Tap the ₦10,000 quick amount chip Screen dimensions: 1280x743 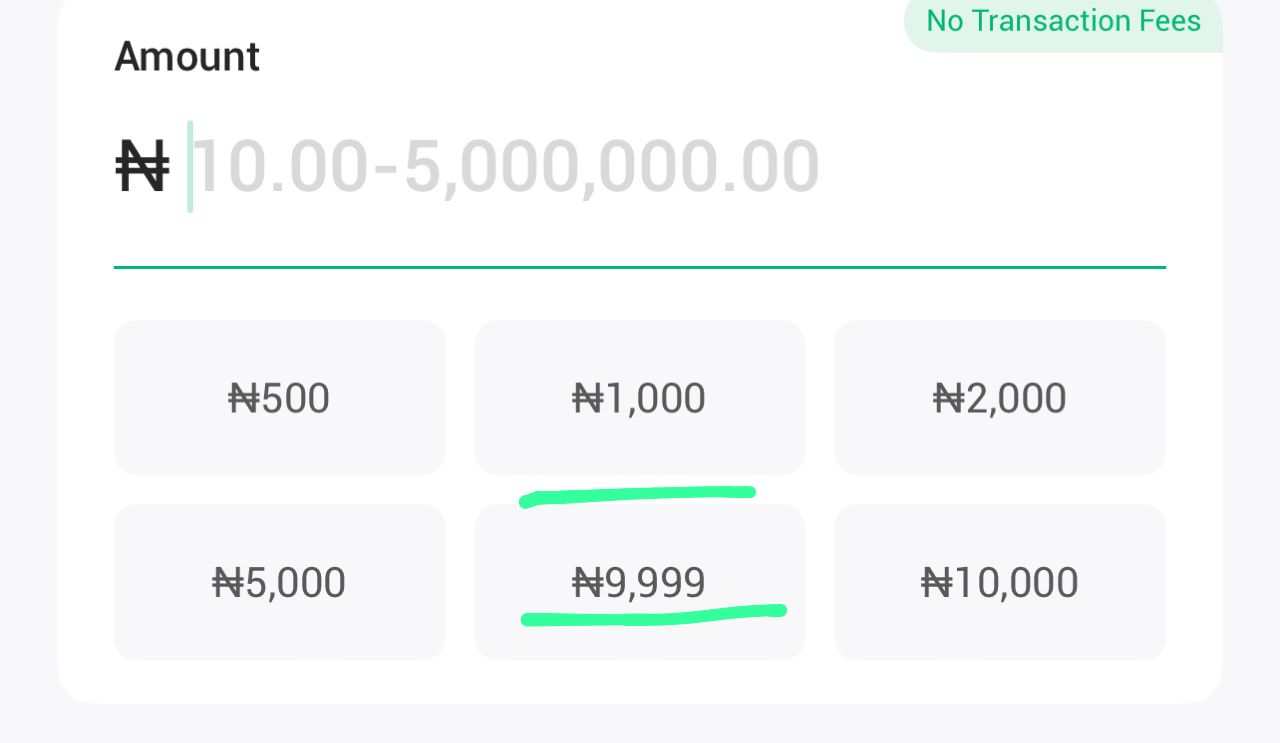click(x=999, y=582)
